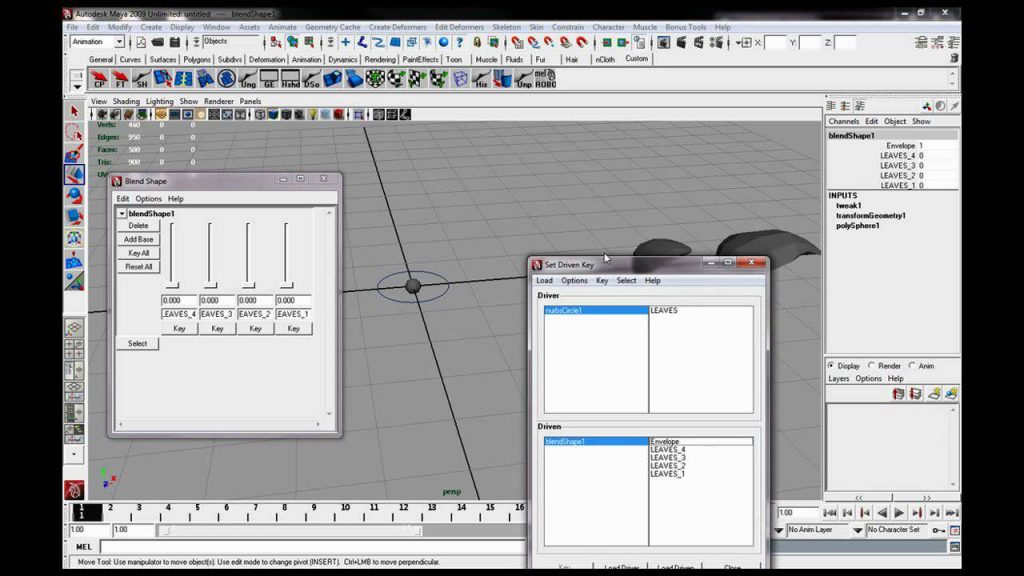Click the Hshd shelf button
The width and height of the screenshot is (1024, 576).
click(x=290, y=79)
